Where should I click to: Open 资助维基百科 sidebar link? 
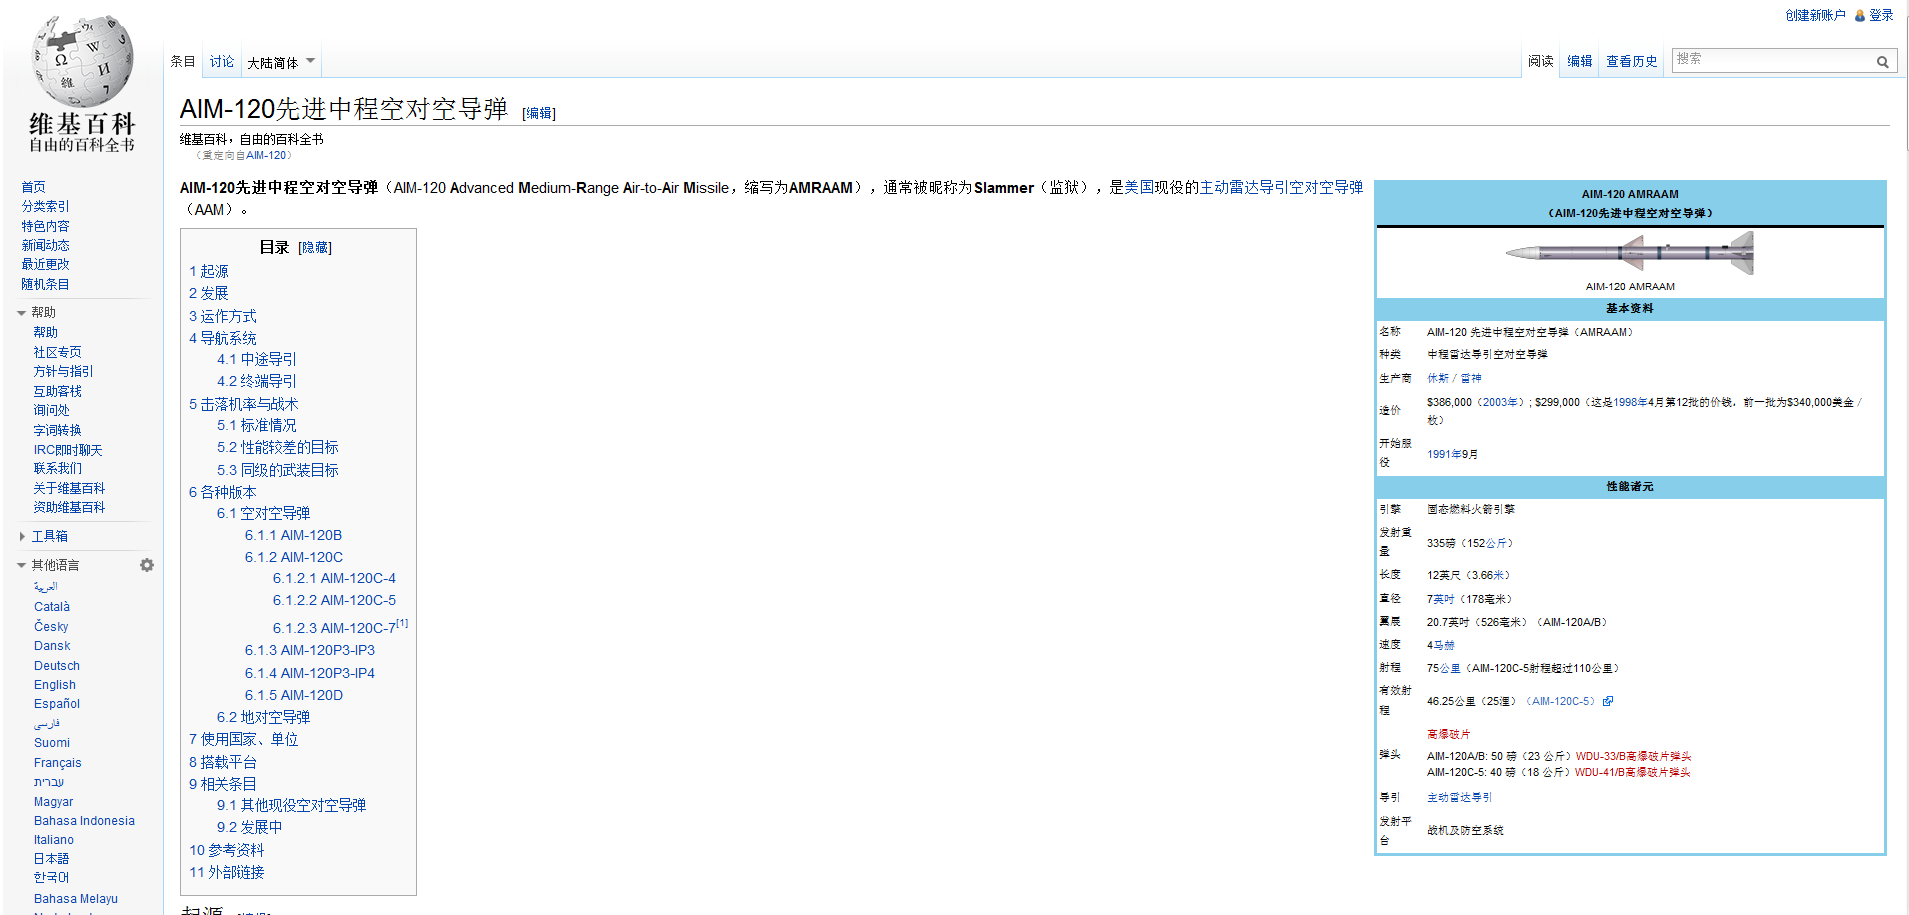[x=69, y=507]
